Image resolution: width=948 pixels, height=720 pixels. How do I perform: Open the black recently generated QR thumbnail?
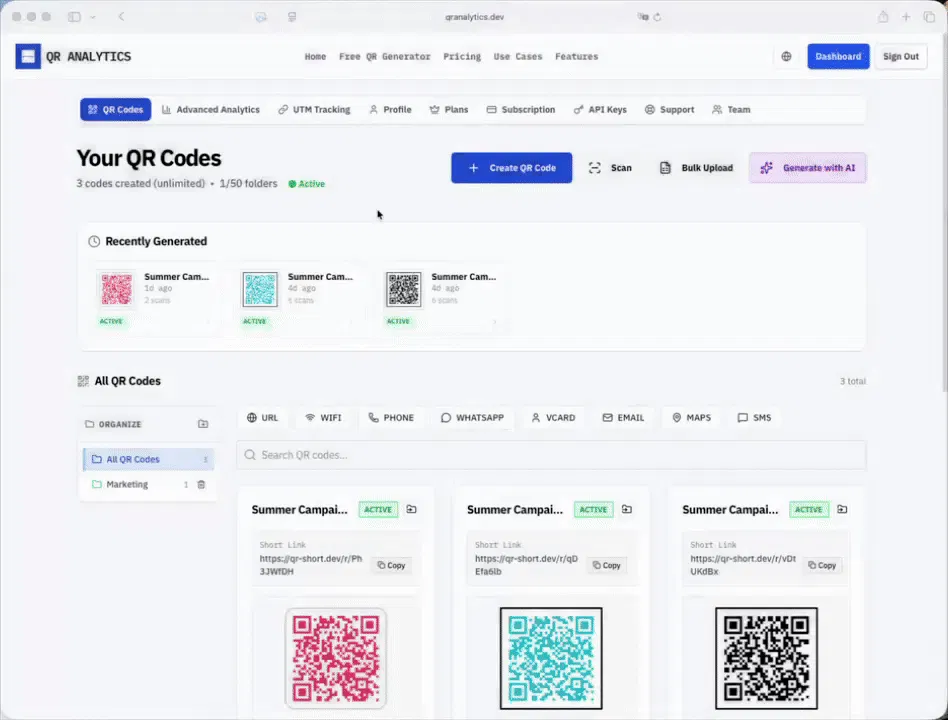(x=404, y=289)
